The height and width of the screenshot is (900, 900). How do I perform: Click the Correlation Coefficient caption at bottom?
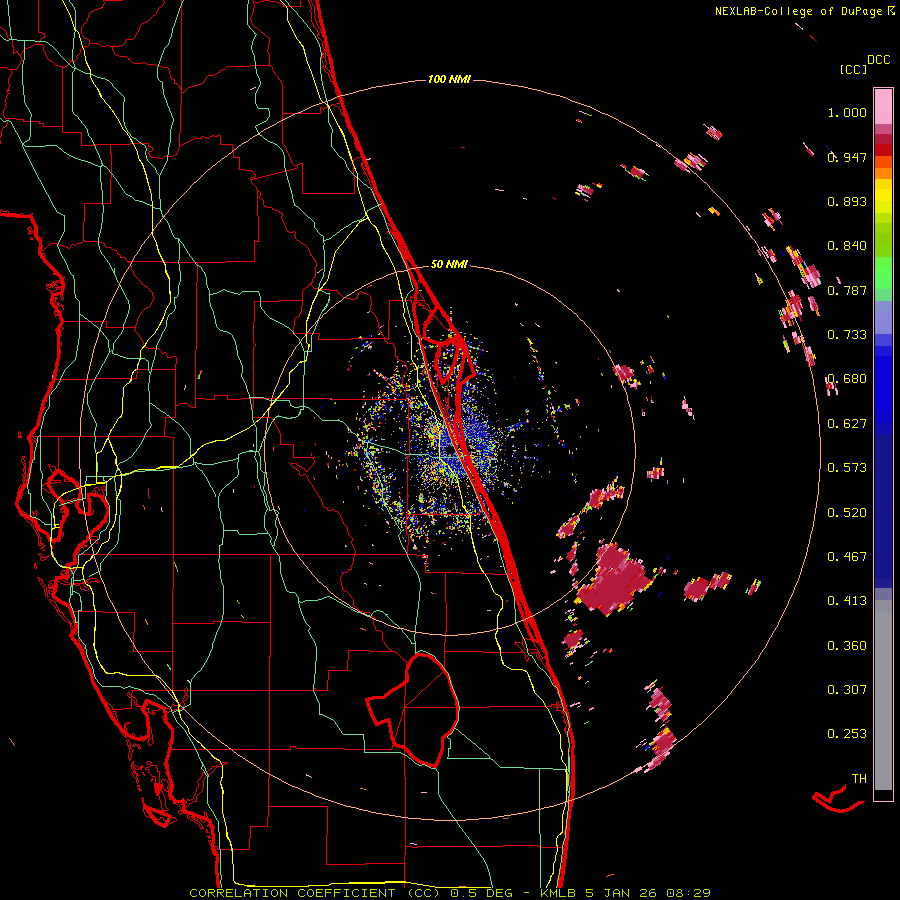click(450, 893)
